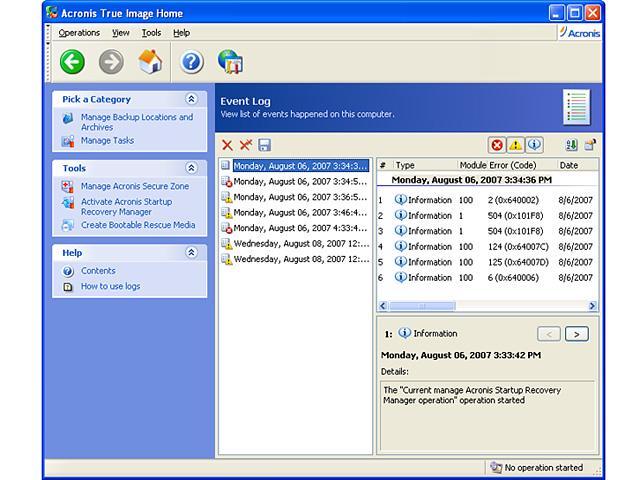The height and width of the screenshot is (480, 640).
Task: Click the horizontal scrollbar right arrow
Action: [x=592, y=306]
